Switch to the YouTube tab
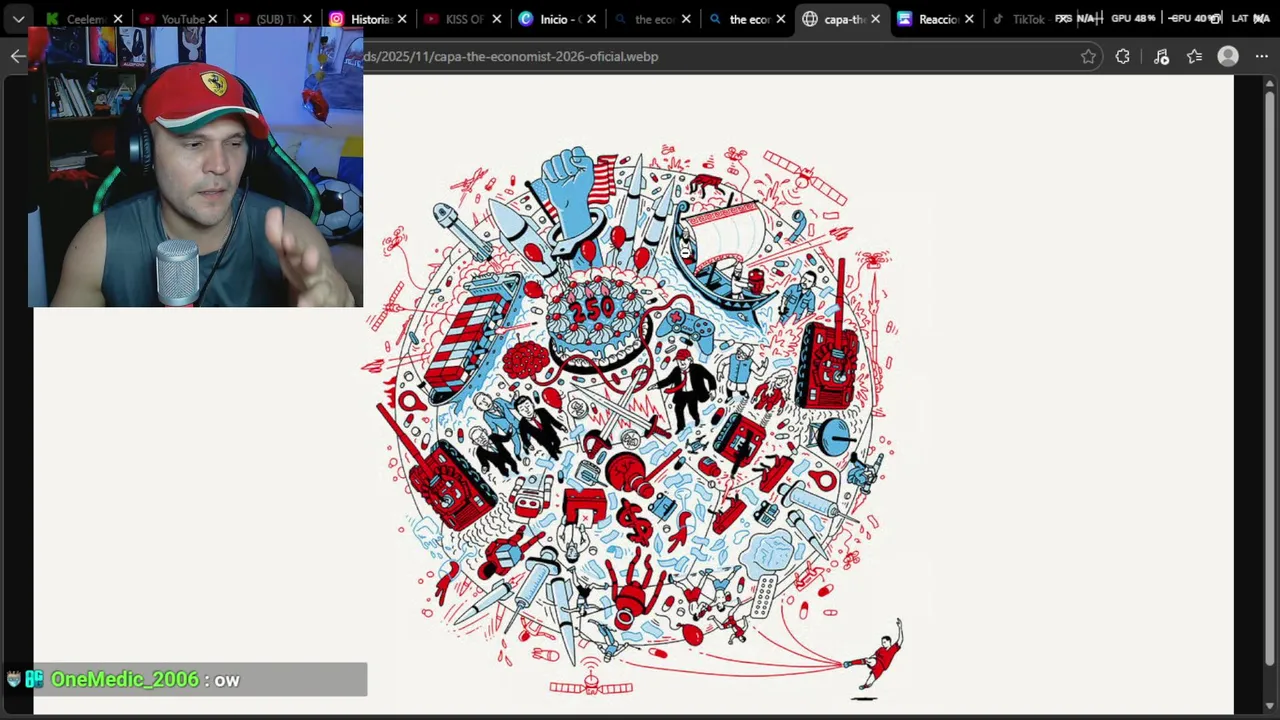The height and width of the screenshot is (720, 1280). [x=180, y=19]
